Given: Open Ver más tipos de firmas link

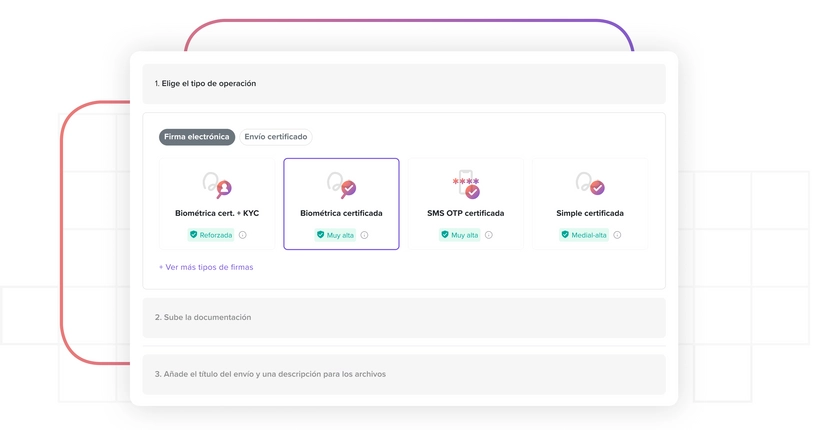Looking at the screenshot, I should [206, 267].
